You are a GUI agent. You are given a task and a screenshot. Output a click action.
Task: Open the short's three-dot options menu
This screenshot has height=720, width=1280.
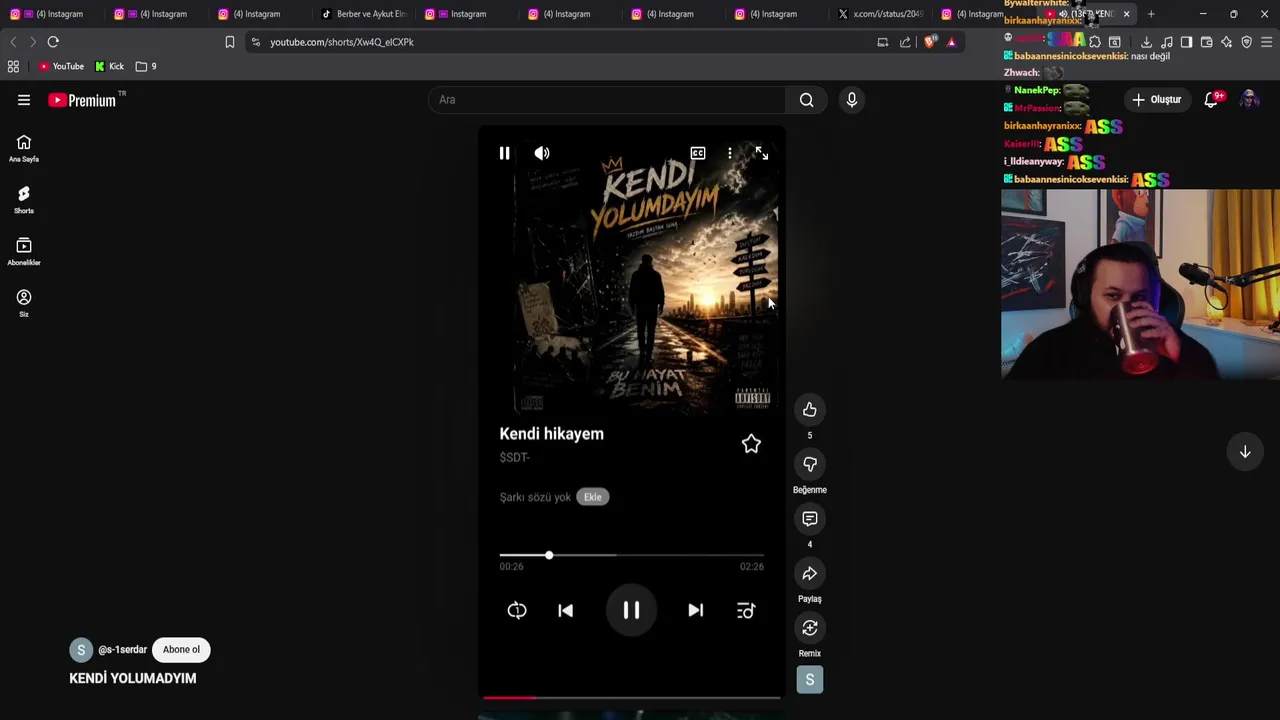tap(730, 153)
